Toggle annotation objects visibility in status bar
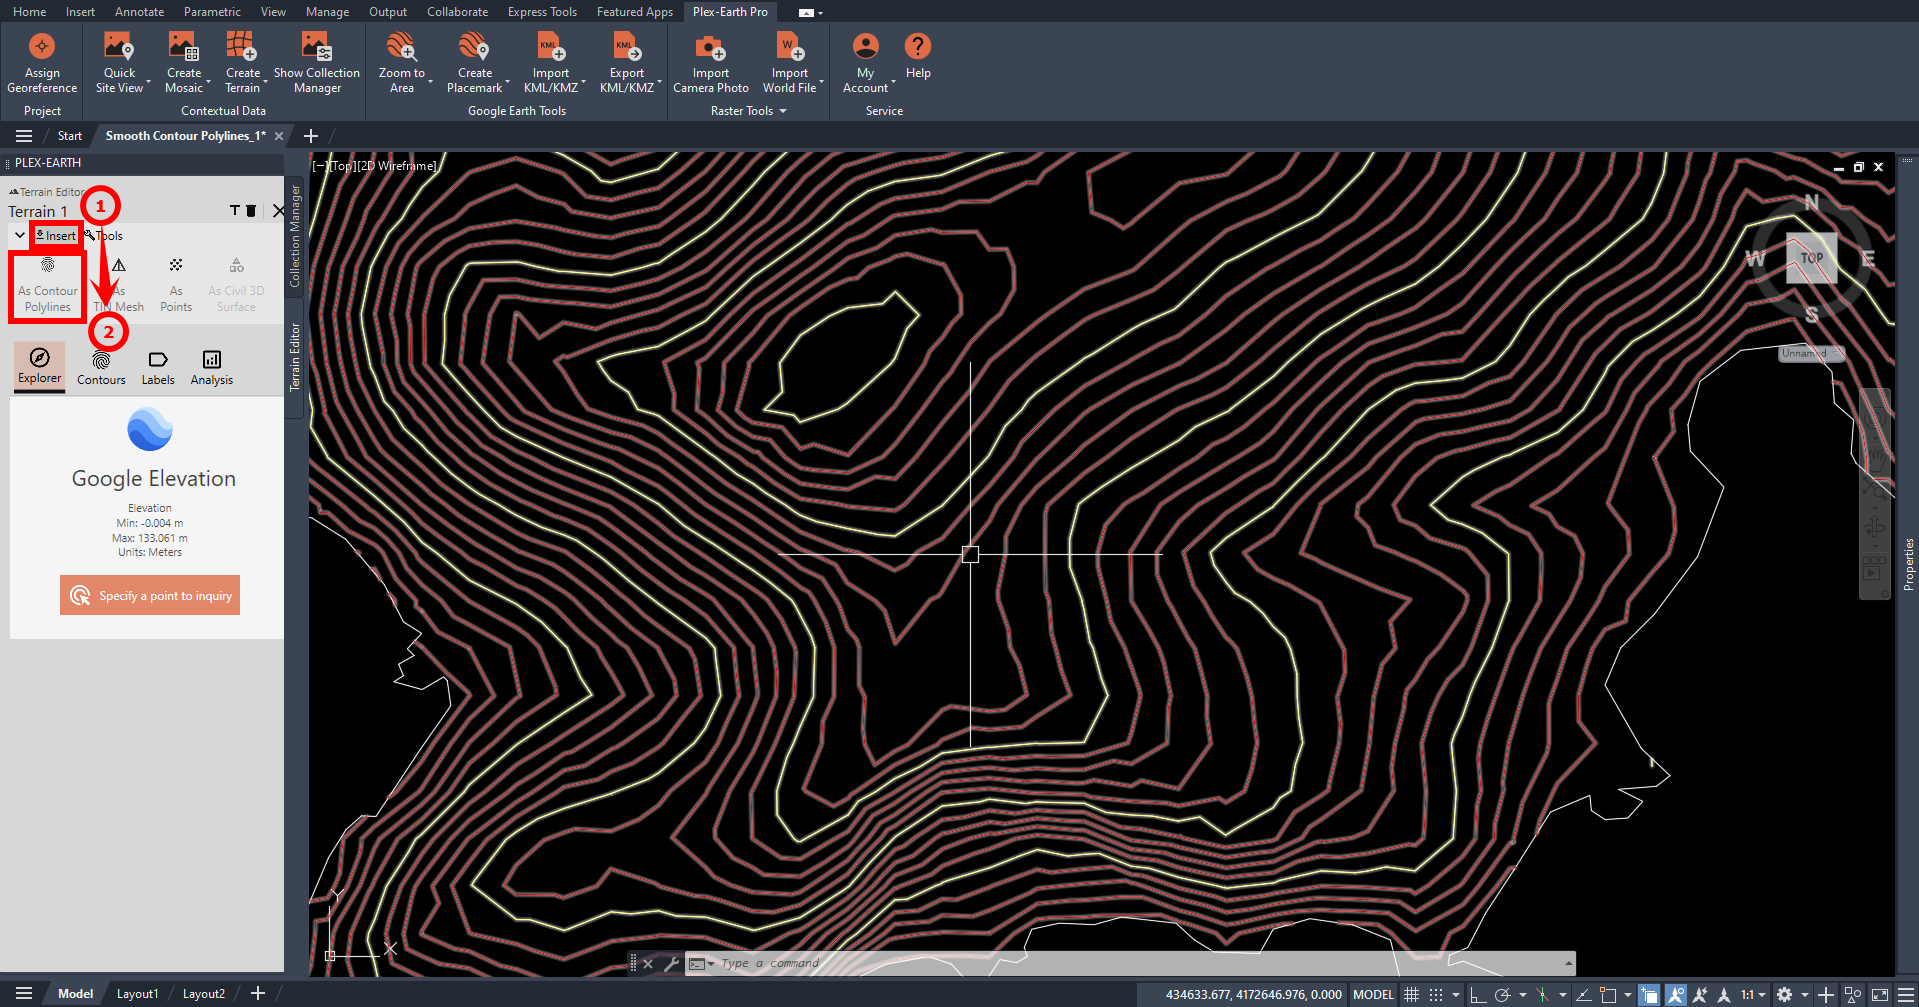1919x1007 pixels. (x=1675, y=994)
